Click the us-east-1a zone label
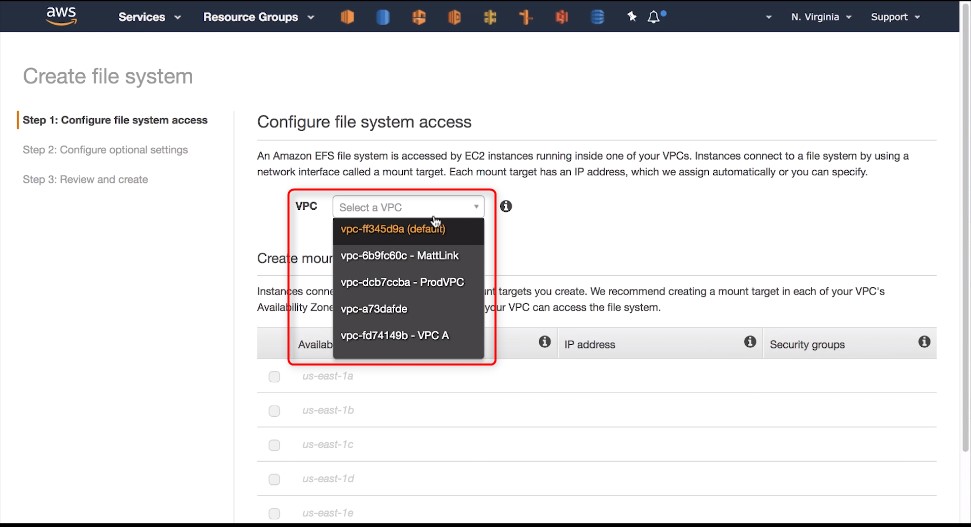The width and height of the screenshot is (971, 527). (x=328, y=376)
